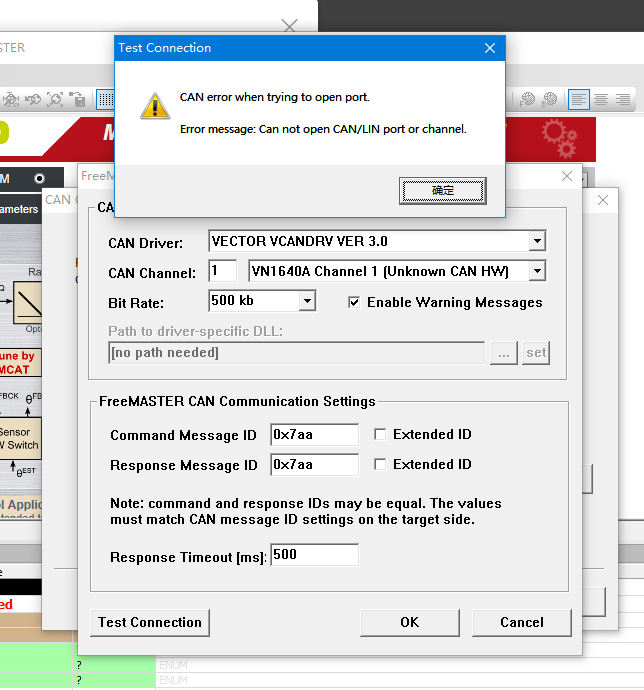Click first ENUM cell in background table
This screenshot has height=690, width=644.
tap(173, 665)
